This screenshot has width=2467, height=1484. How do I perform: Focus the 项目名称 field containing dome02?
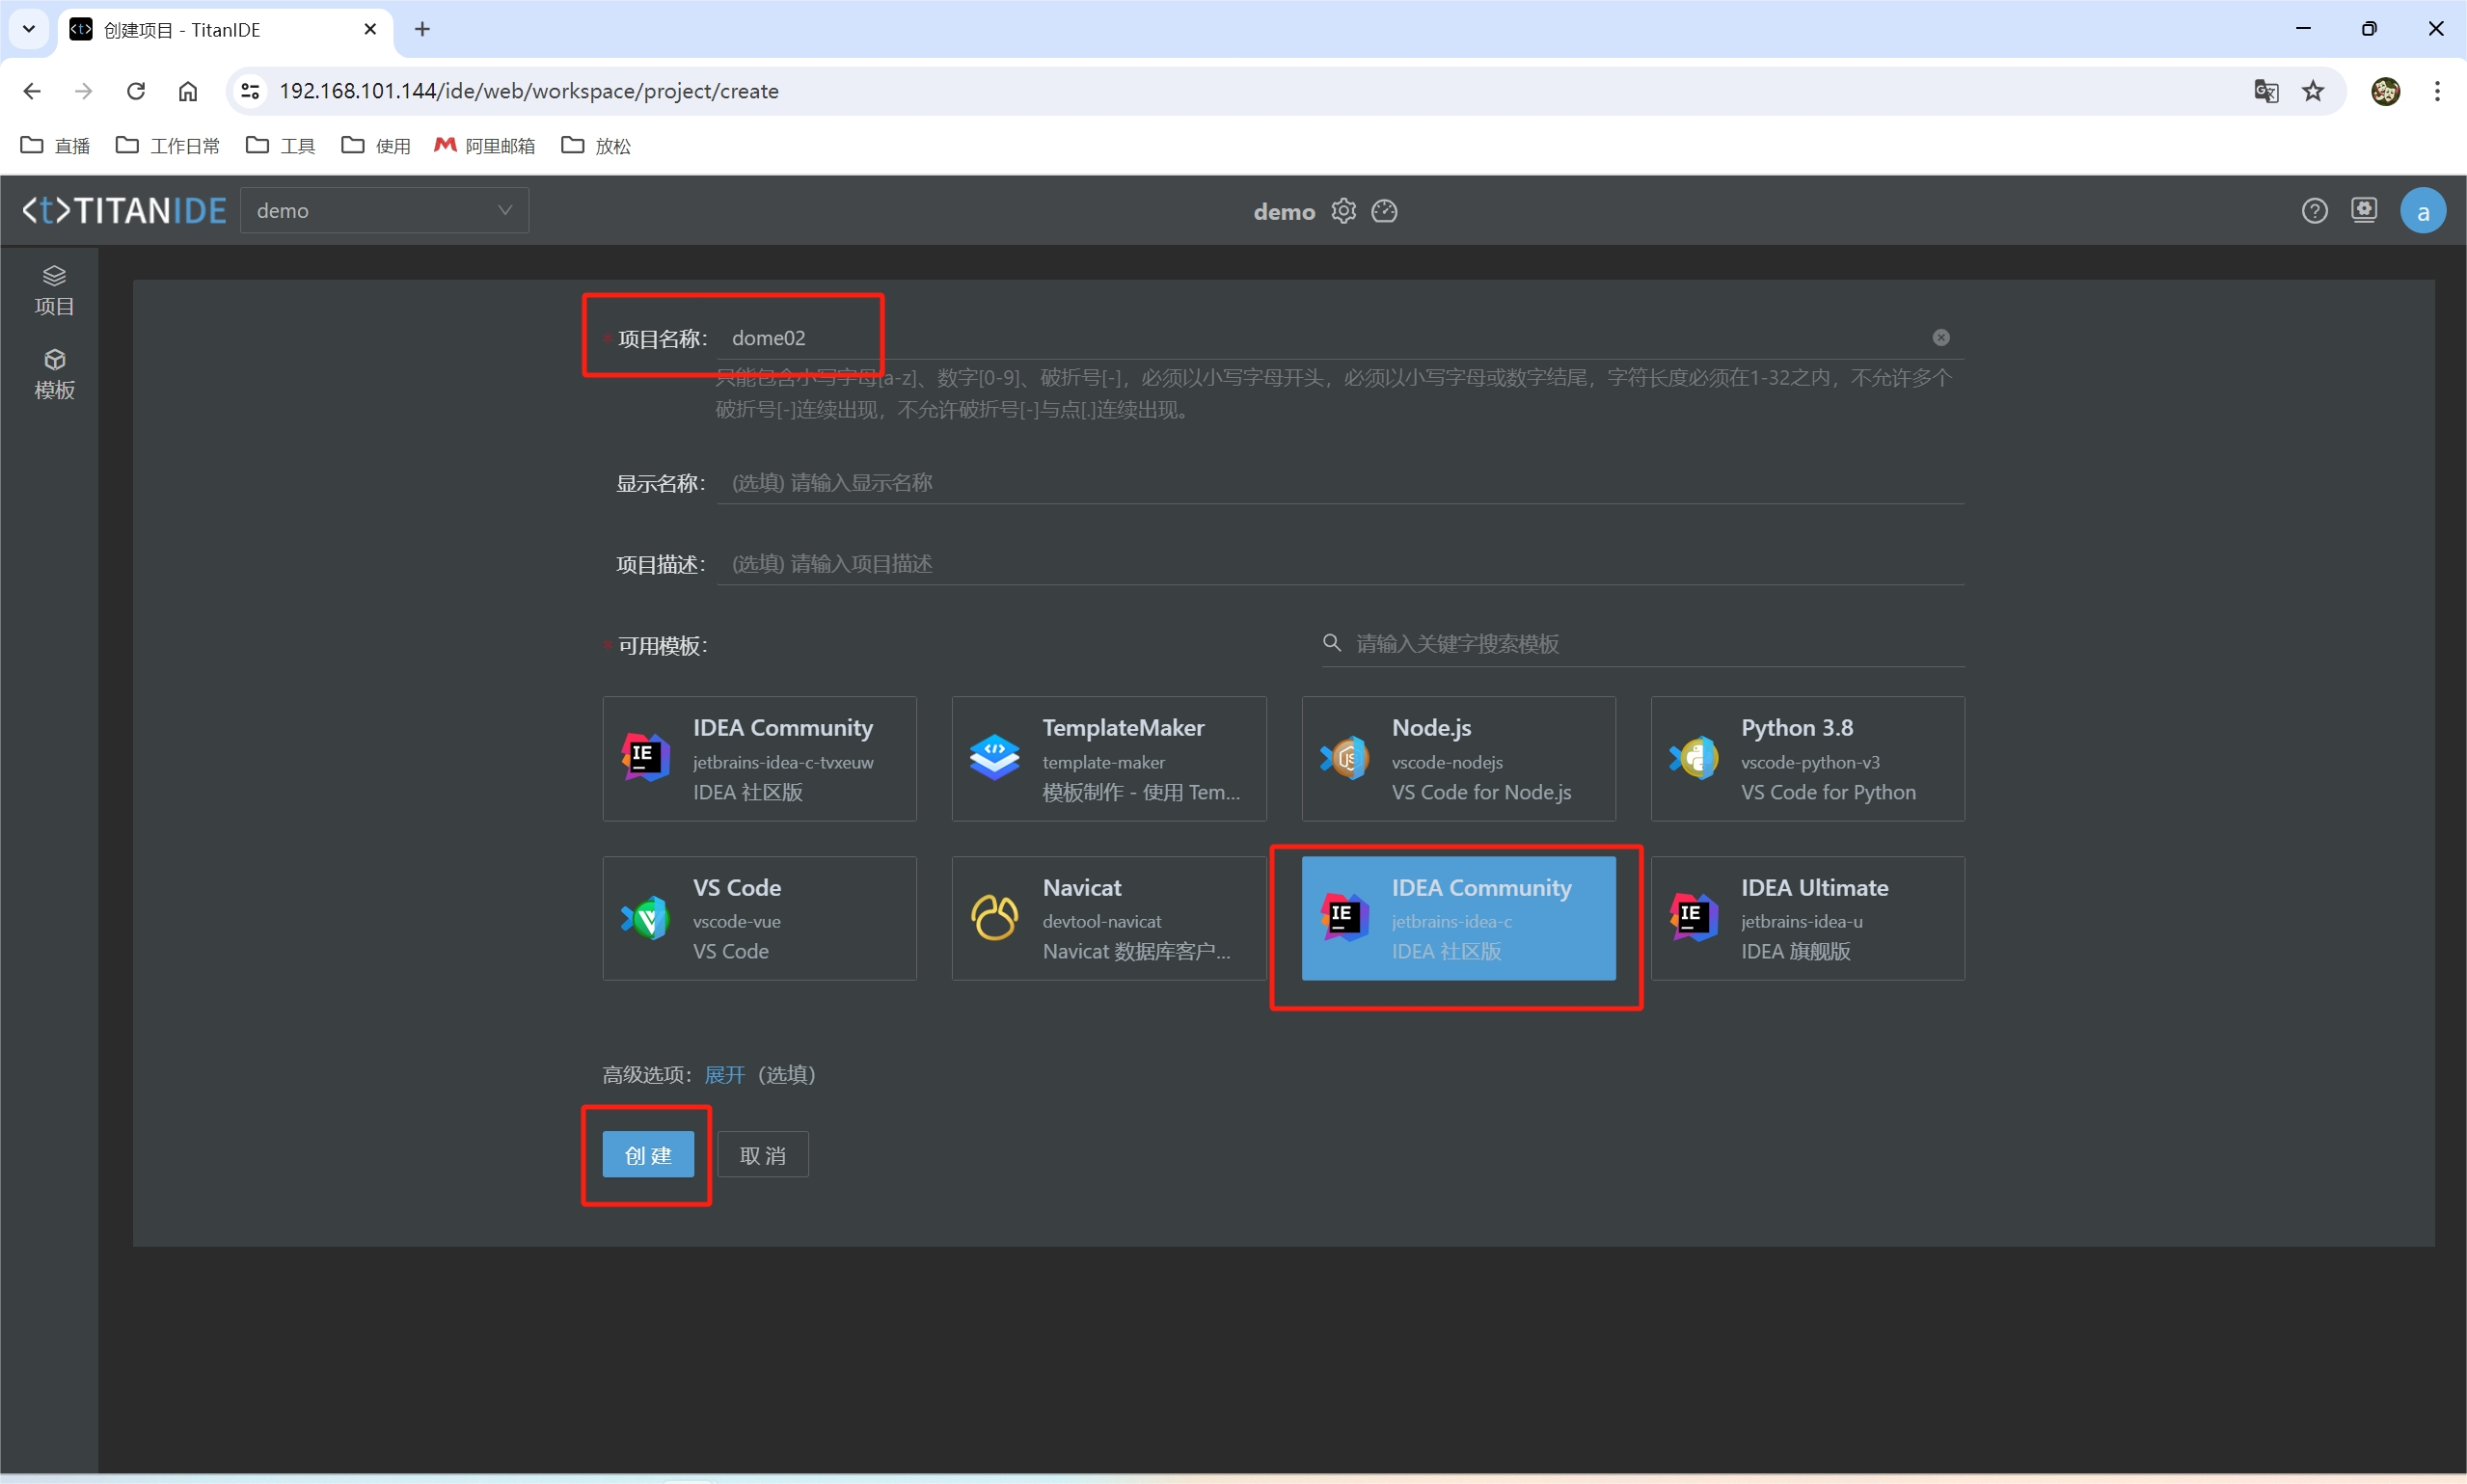pyautogui.click(x=1340, y=338)
